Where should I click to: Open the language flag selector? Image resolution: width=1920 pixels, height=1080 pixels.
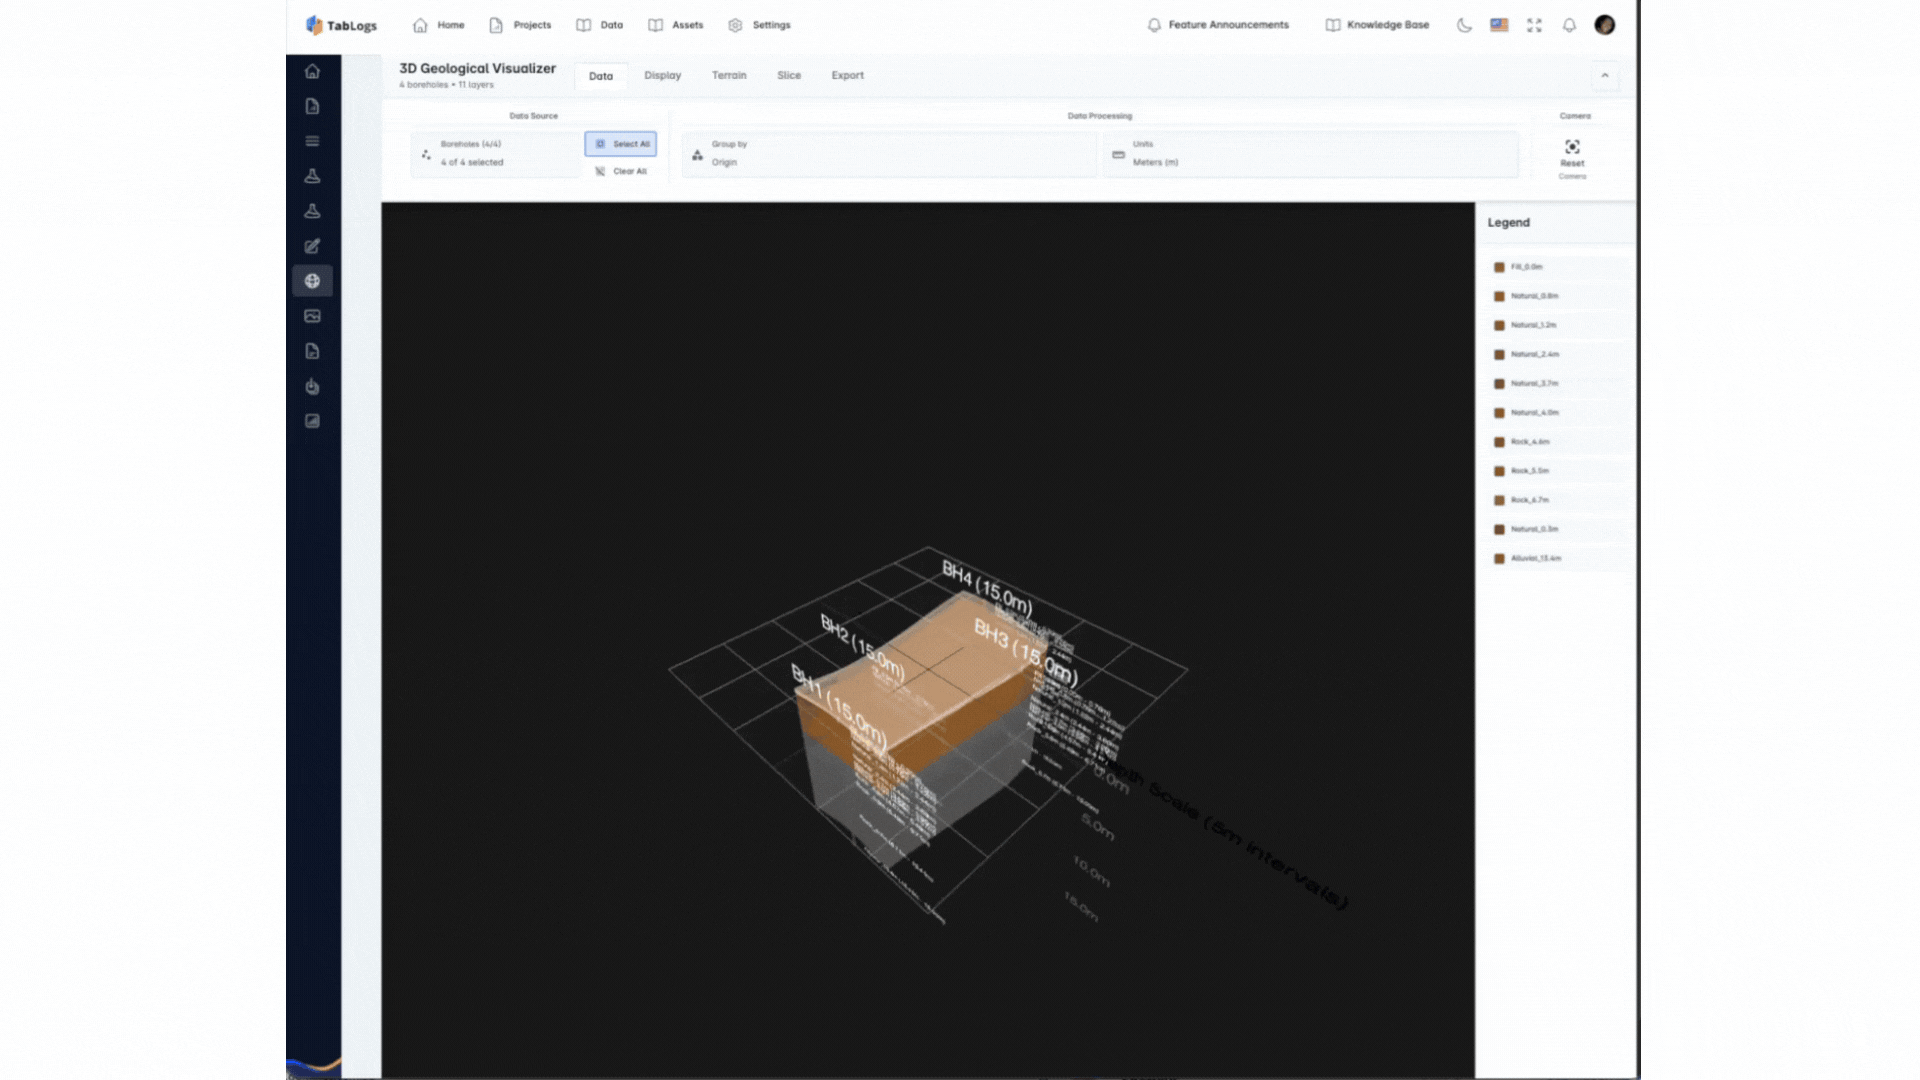click(1499, 25)
